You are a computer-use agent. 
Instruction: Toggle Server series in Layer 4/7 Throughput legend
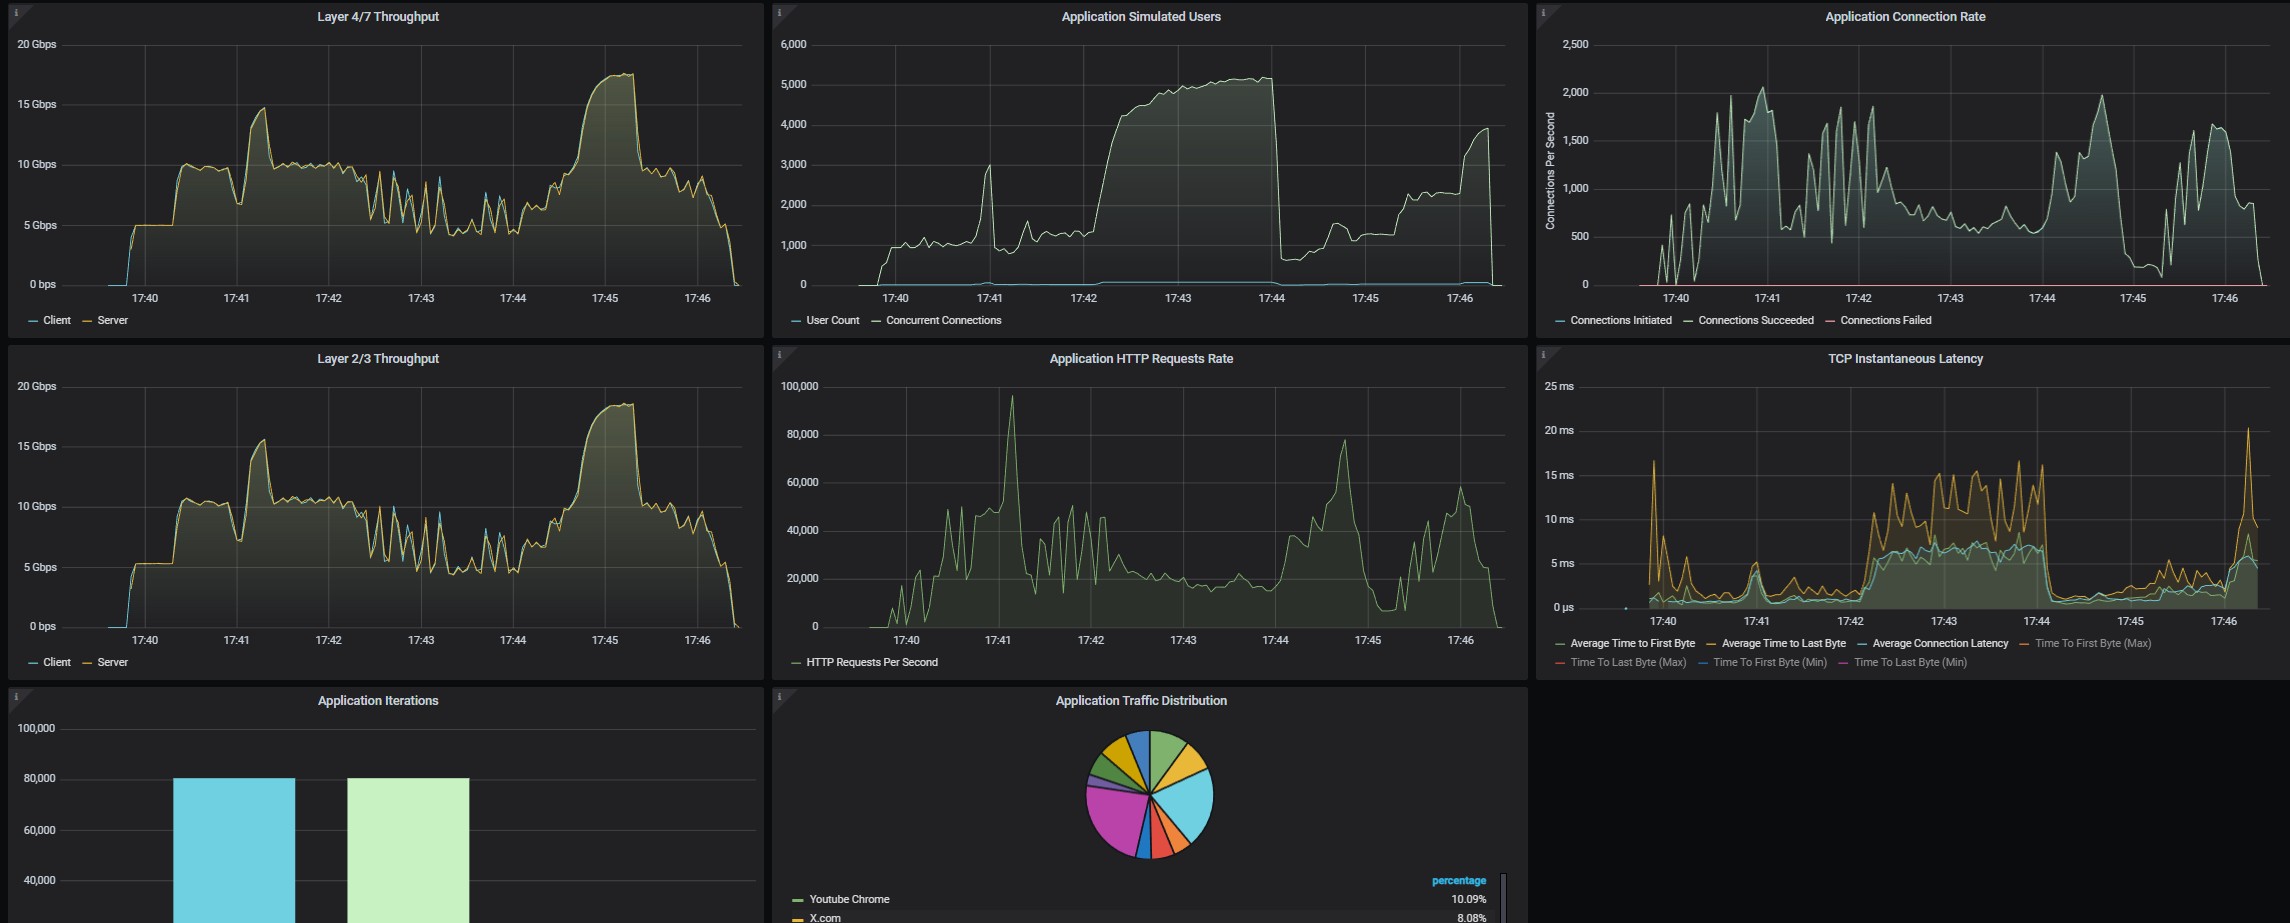[x=113, y=321]
